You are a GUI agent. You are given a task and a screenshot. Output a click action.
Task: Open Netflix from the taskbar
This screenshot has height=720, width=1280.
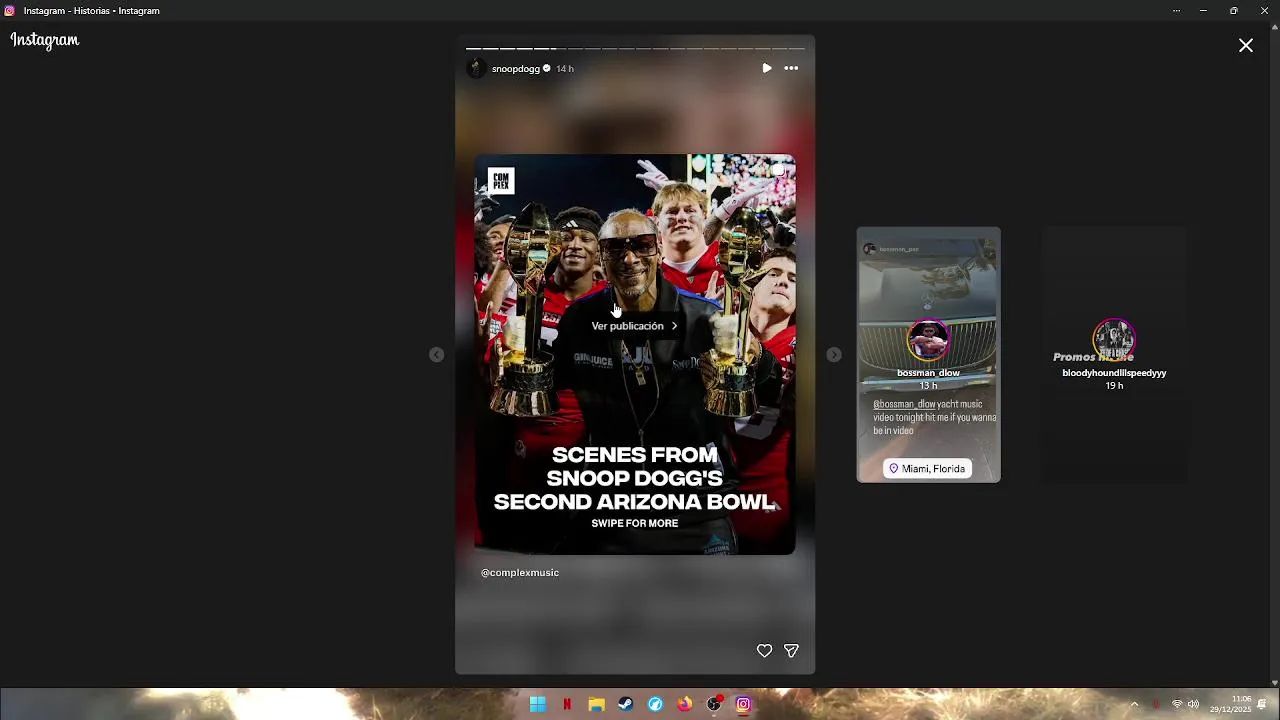click(x=567, y=704)
